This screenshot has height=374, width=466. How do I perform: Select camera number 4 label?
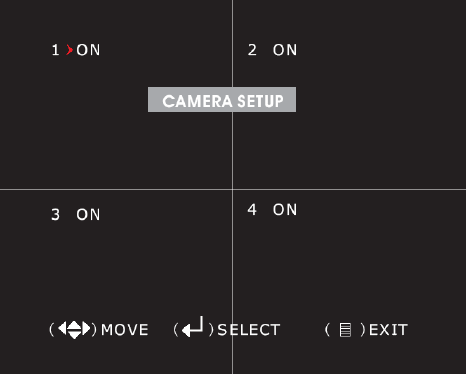pyautogui.click(x=252, y=210)
